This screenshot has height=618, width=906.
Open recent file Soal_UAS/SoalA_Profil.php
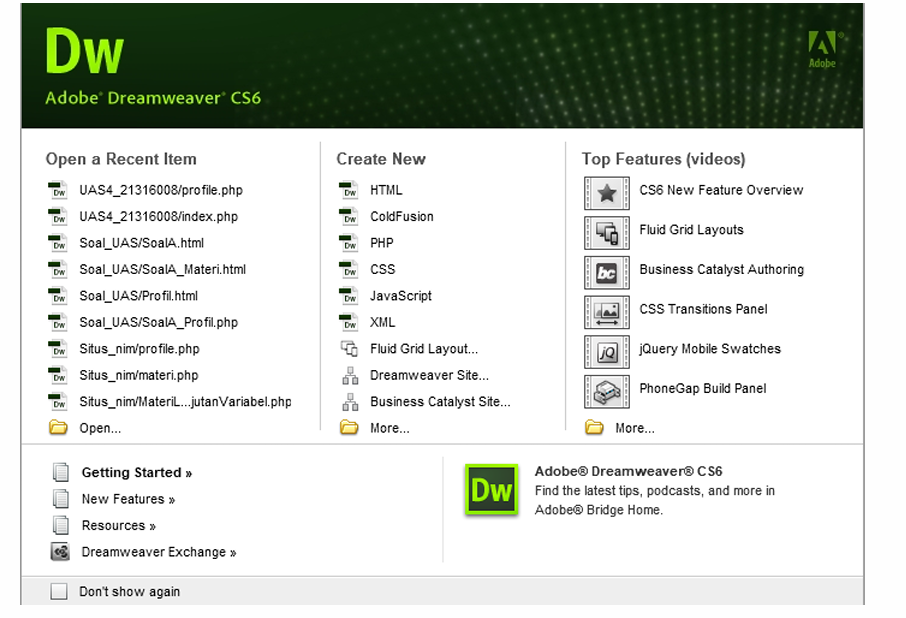[158, 322]
